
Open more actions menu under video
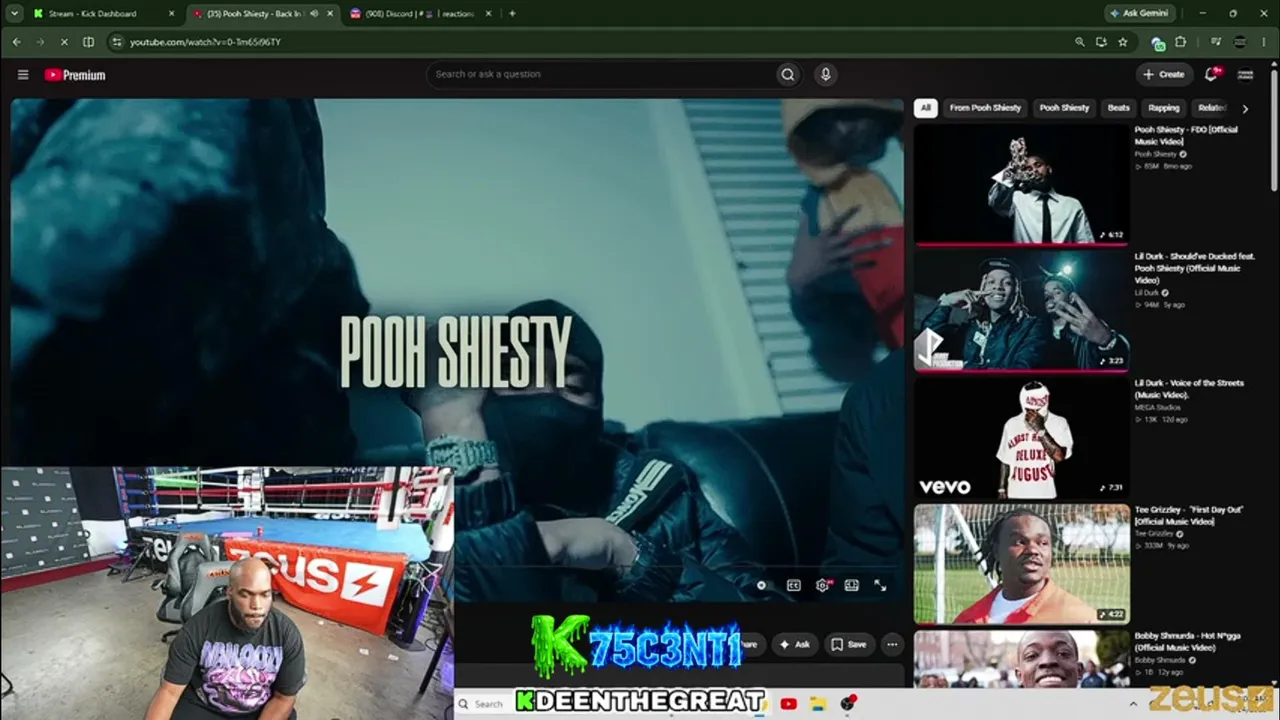[x=892, y=645]
